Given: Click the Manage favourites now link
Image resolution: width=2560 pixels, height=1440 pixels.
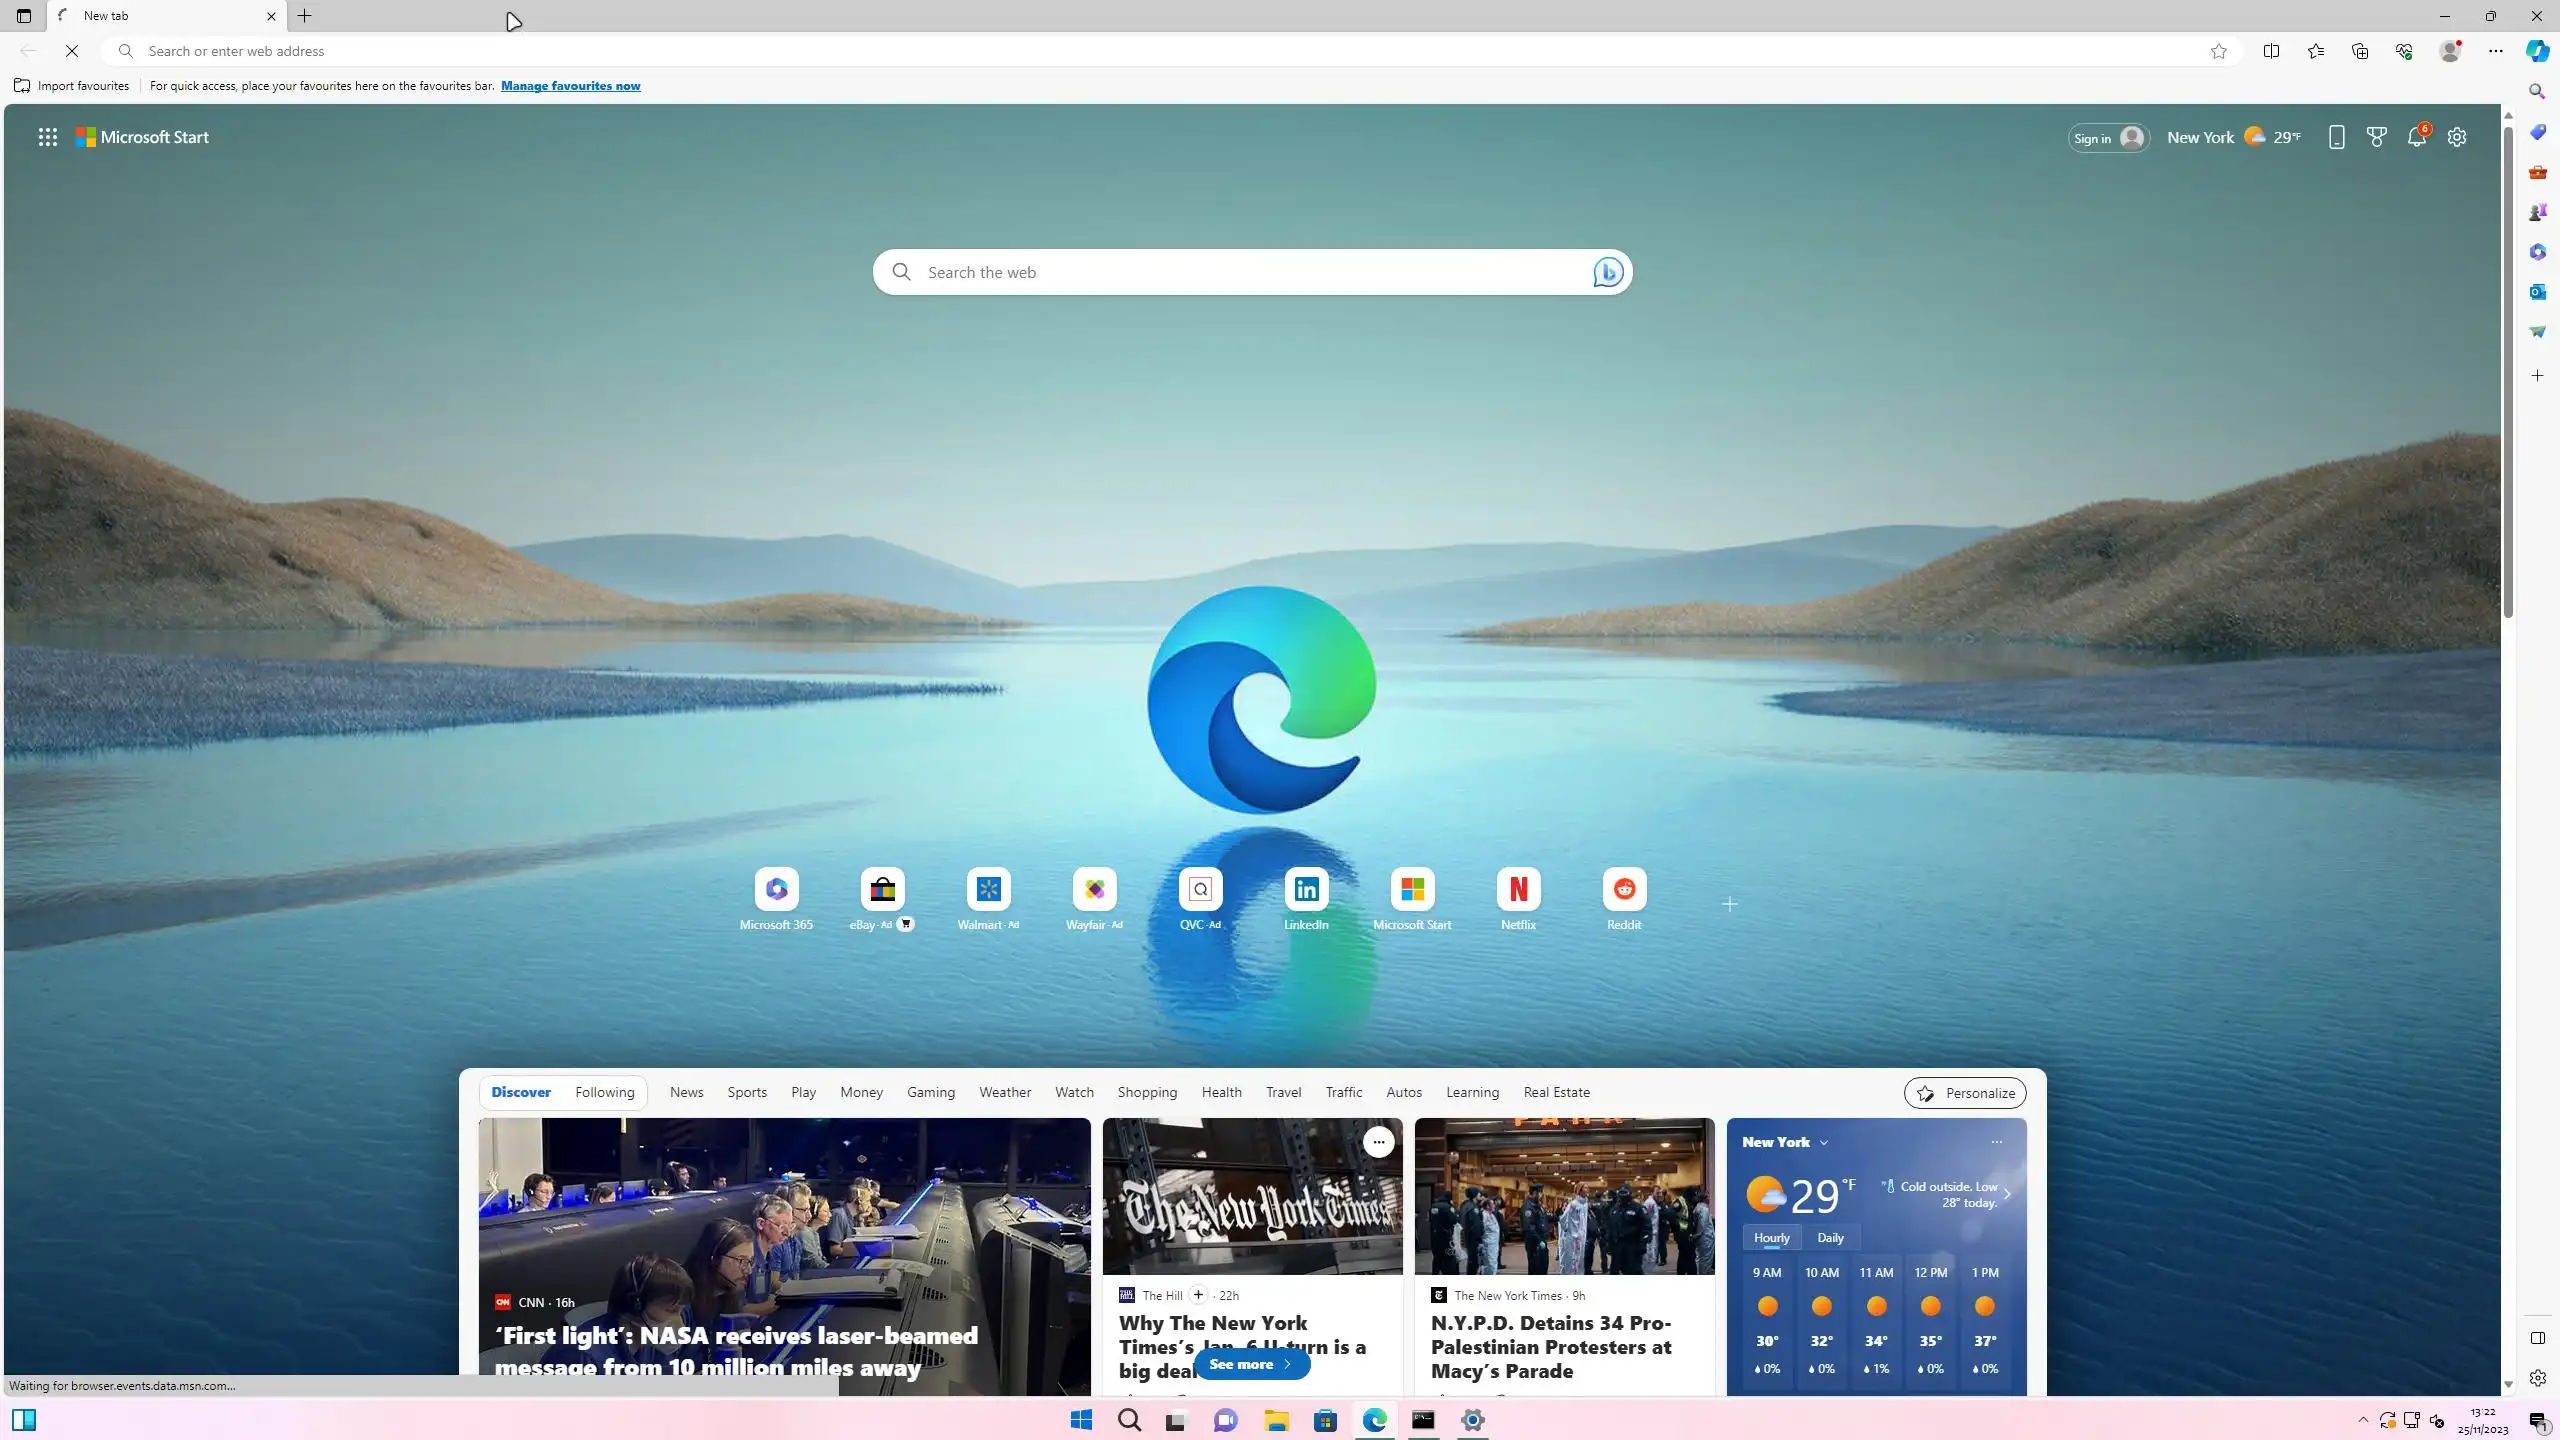Looking at the screenshot, I should coord(570,86).
